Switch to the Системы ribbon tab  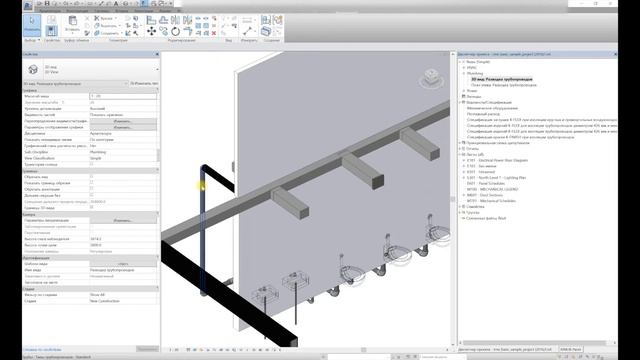pos(101,11)
